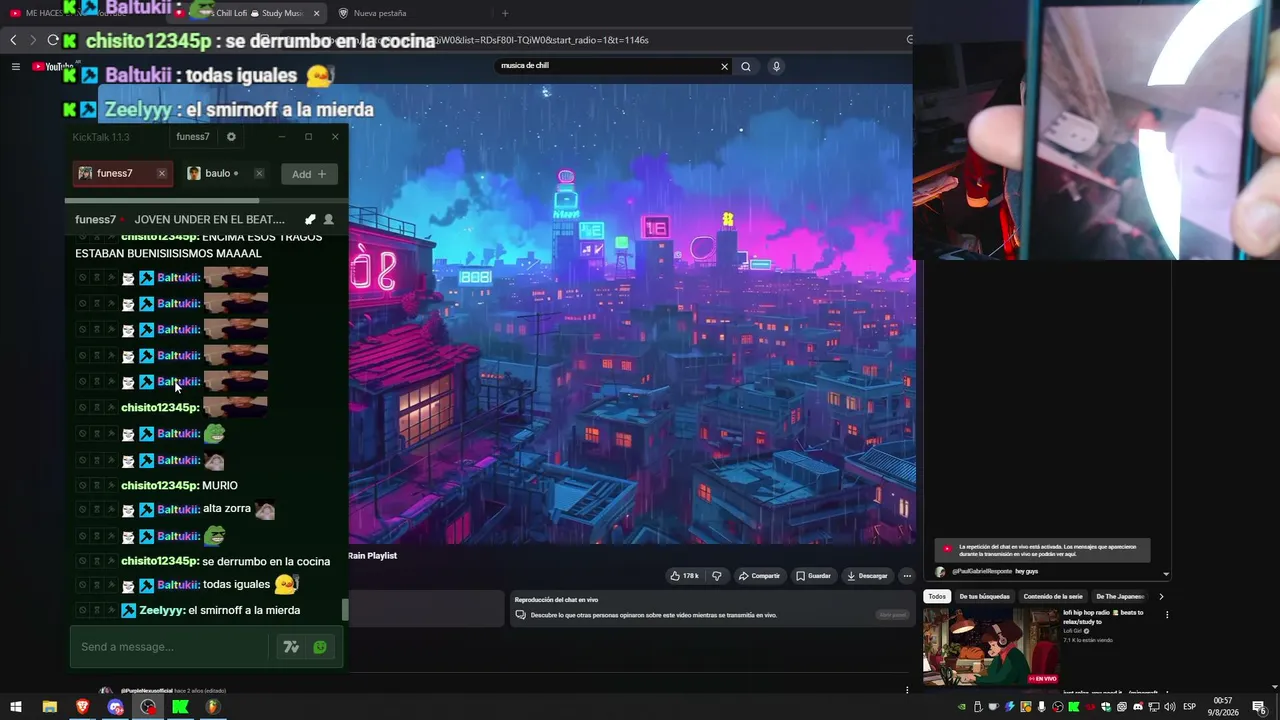Ban icon beside Zeelyyy's smirnoff message
This screenshot has width=1280, height=720.
[x=82, y=610]
